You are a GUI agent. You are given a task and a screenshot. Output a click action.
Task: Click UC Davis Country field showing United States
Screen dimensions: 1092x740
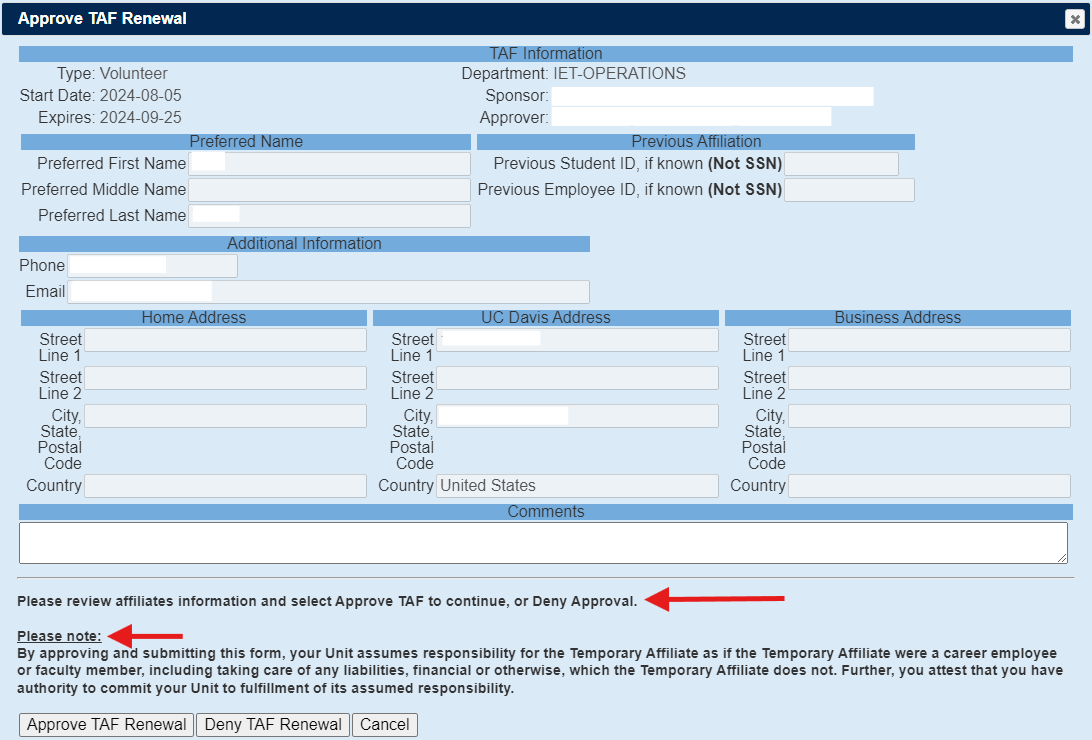coord(577,486)
